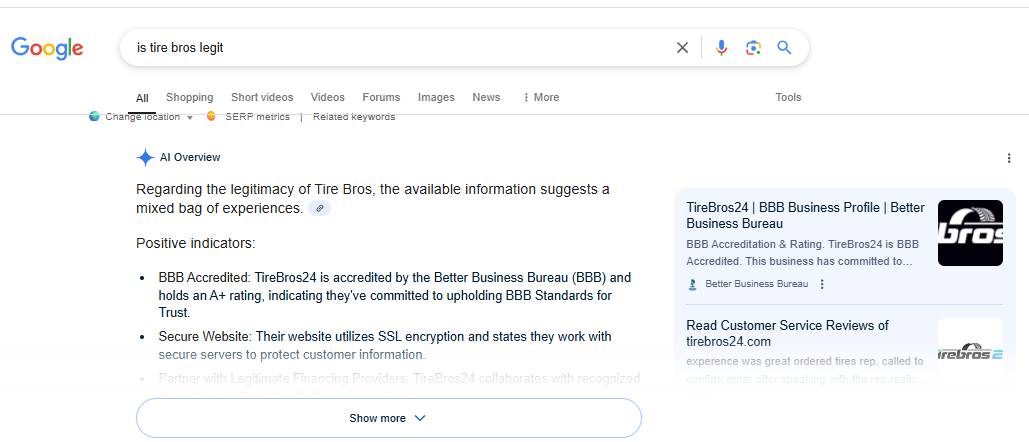Click the AI Overview sparkle icon
The width and height of the screenshot is (1029, 442).
145,157
